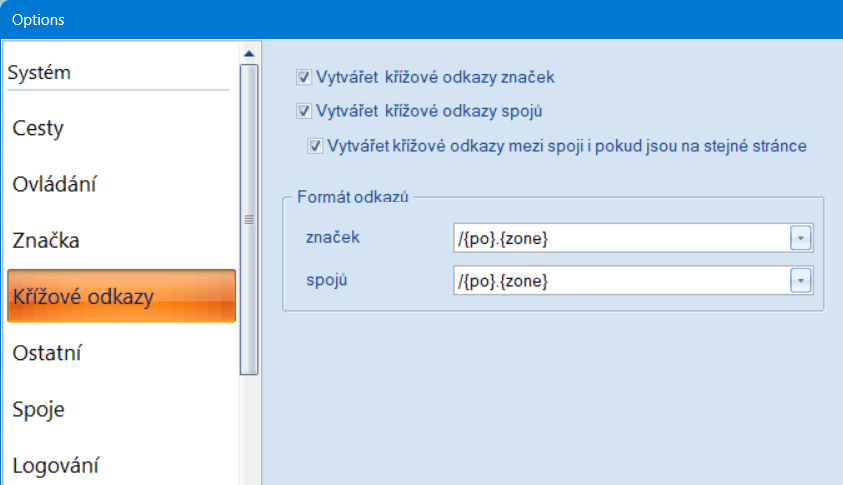Open the Logování category
The width and height of the screenshot is (843, 485).
[x=122, y=465]
